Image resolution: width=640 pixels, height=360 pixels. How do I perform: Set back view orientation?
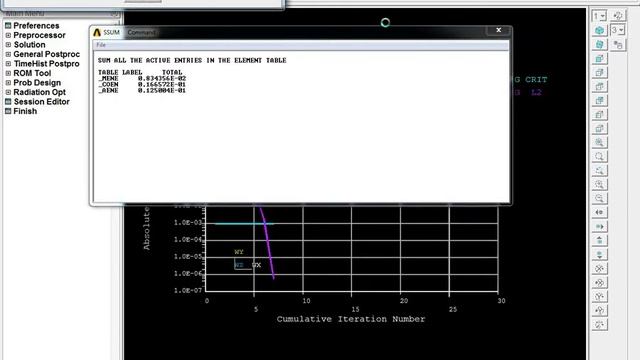pos(599,100)
